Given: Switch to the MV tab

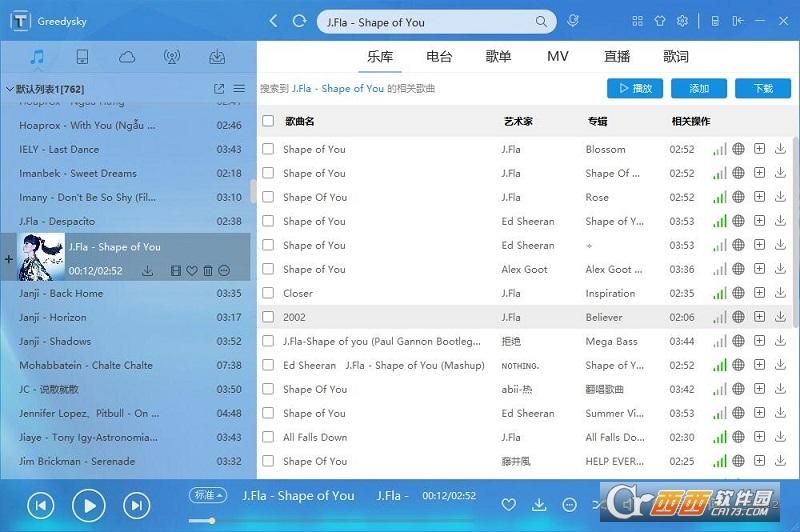Looking at the screenshot, I should 558,57.
